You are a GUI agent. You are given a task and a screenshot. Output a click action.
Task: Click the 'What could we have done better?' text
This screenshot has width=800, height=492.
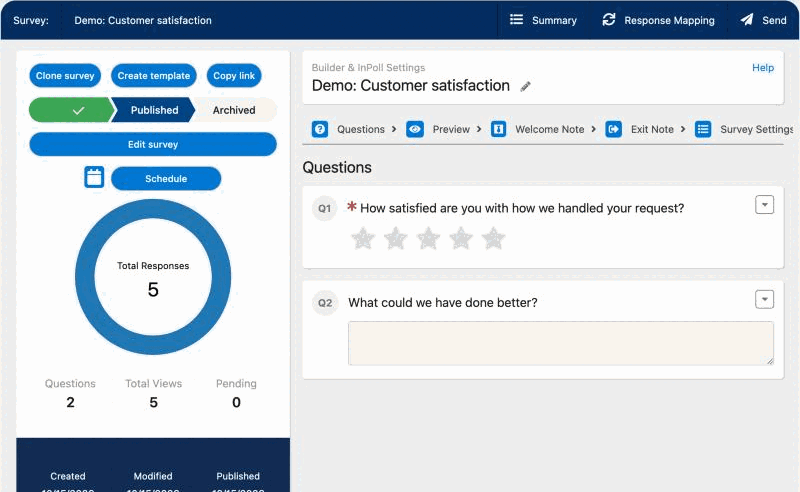click(443, 303)
